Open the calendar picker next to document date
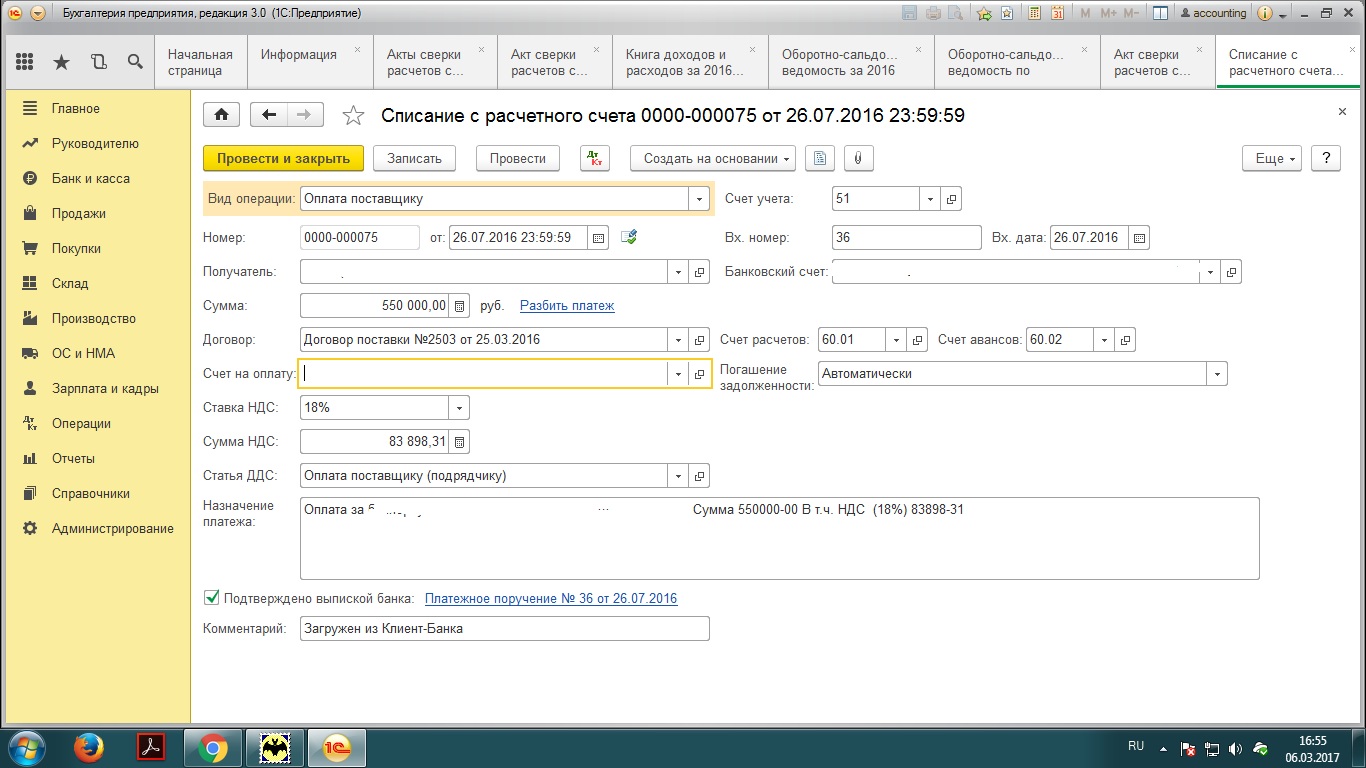This screenshot has height=768, width=1366. [x=598, y=238]
